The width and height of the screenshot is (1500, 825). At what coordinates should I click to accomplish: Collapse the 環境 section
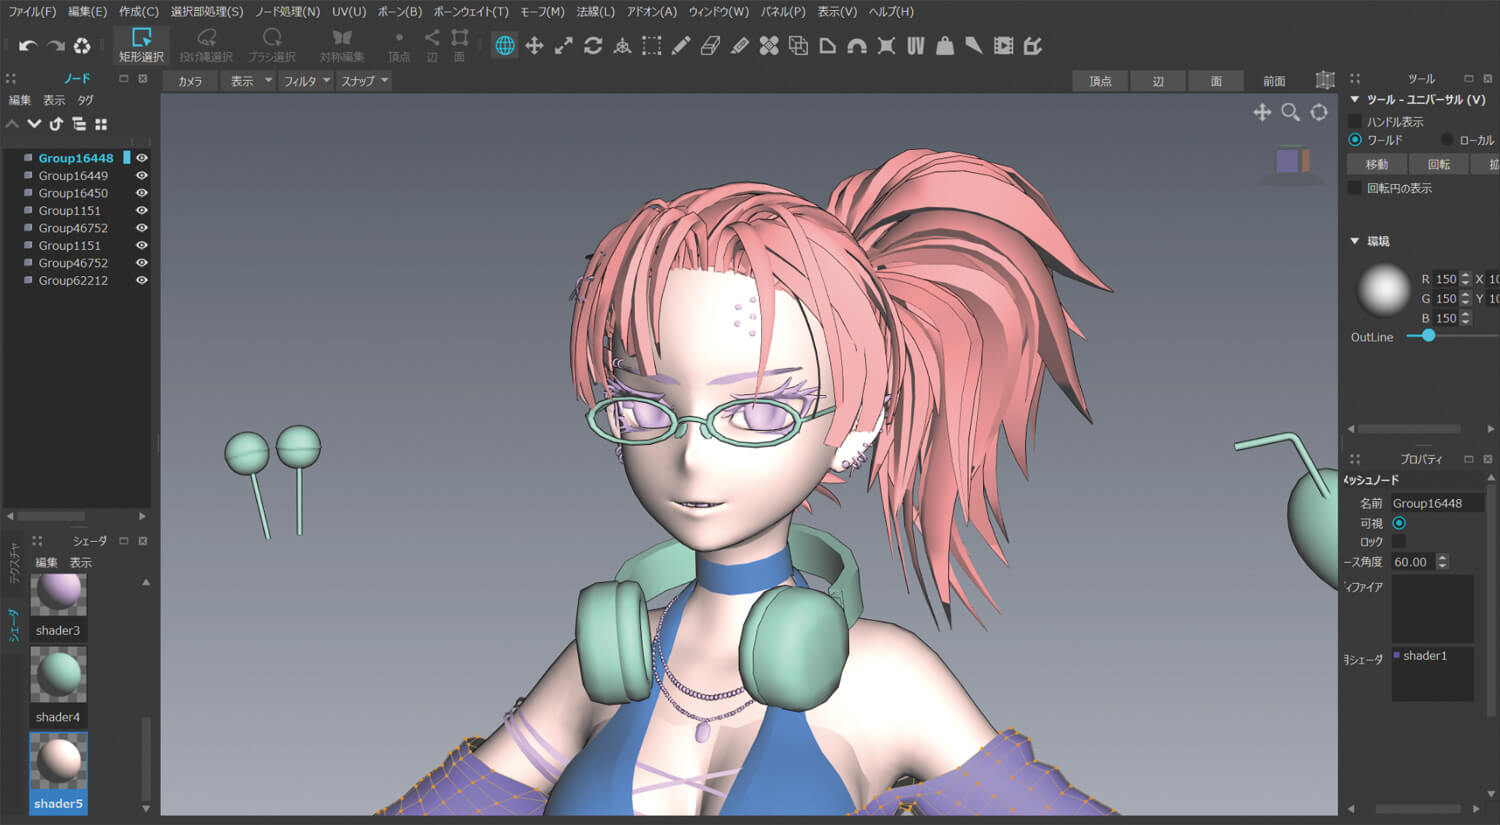click(x=1355, y=241)
